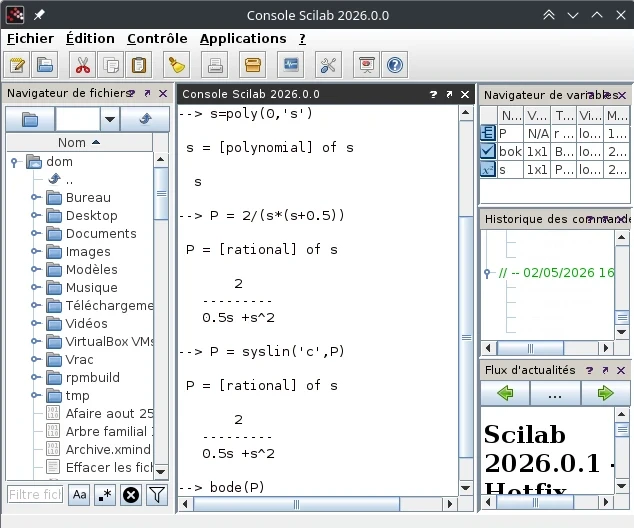Open help for the Console Scilab panel
The width and height of the screenshot is (634, 528).
coord(433,94)
